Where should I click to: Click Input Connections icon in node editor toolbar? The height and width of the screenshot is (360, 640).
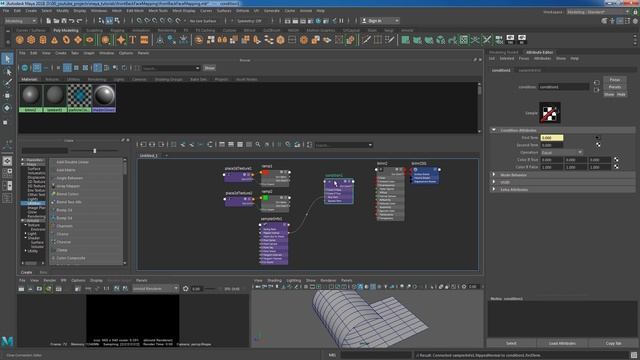pyautogui.click(x=143, y=144)
